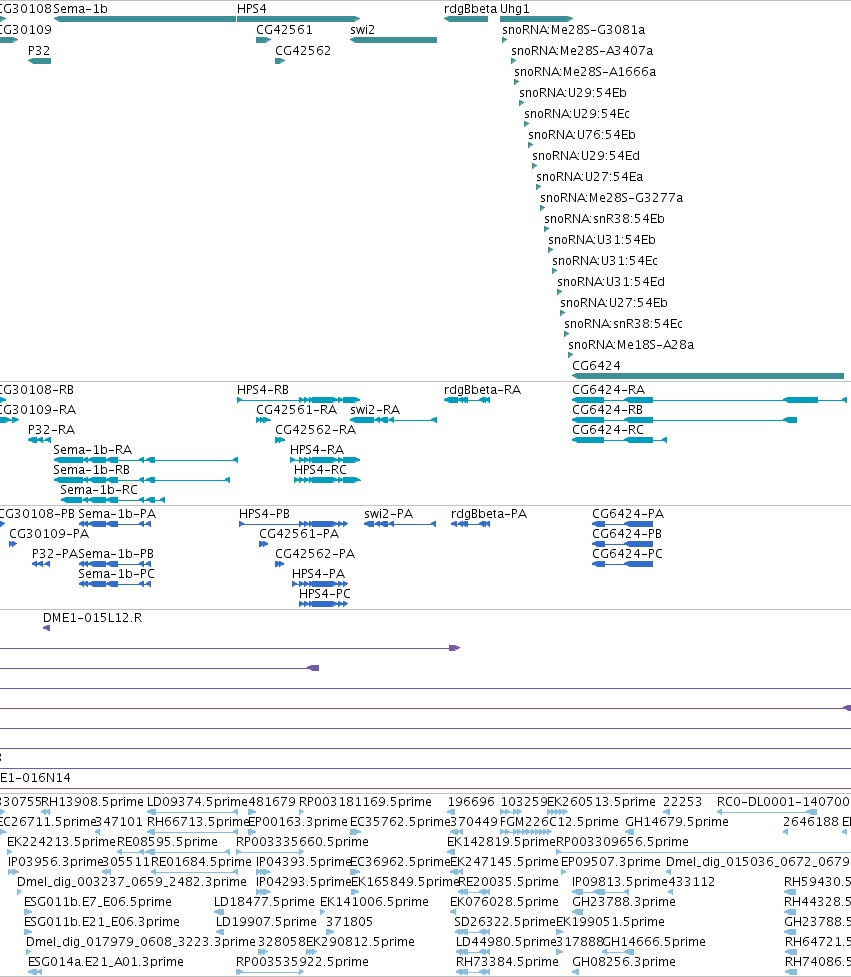
Task: Click the P32-RA transcript
Action: pyautogui.click(x=39, y=440)
